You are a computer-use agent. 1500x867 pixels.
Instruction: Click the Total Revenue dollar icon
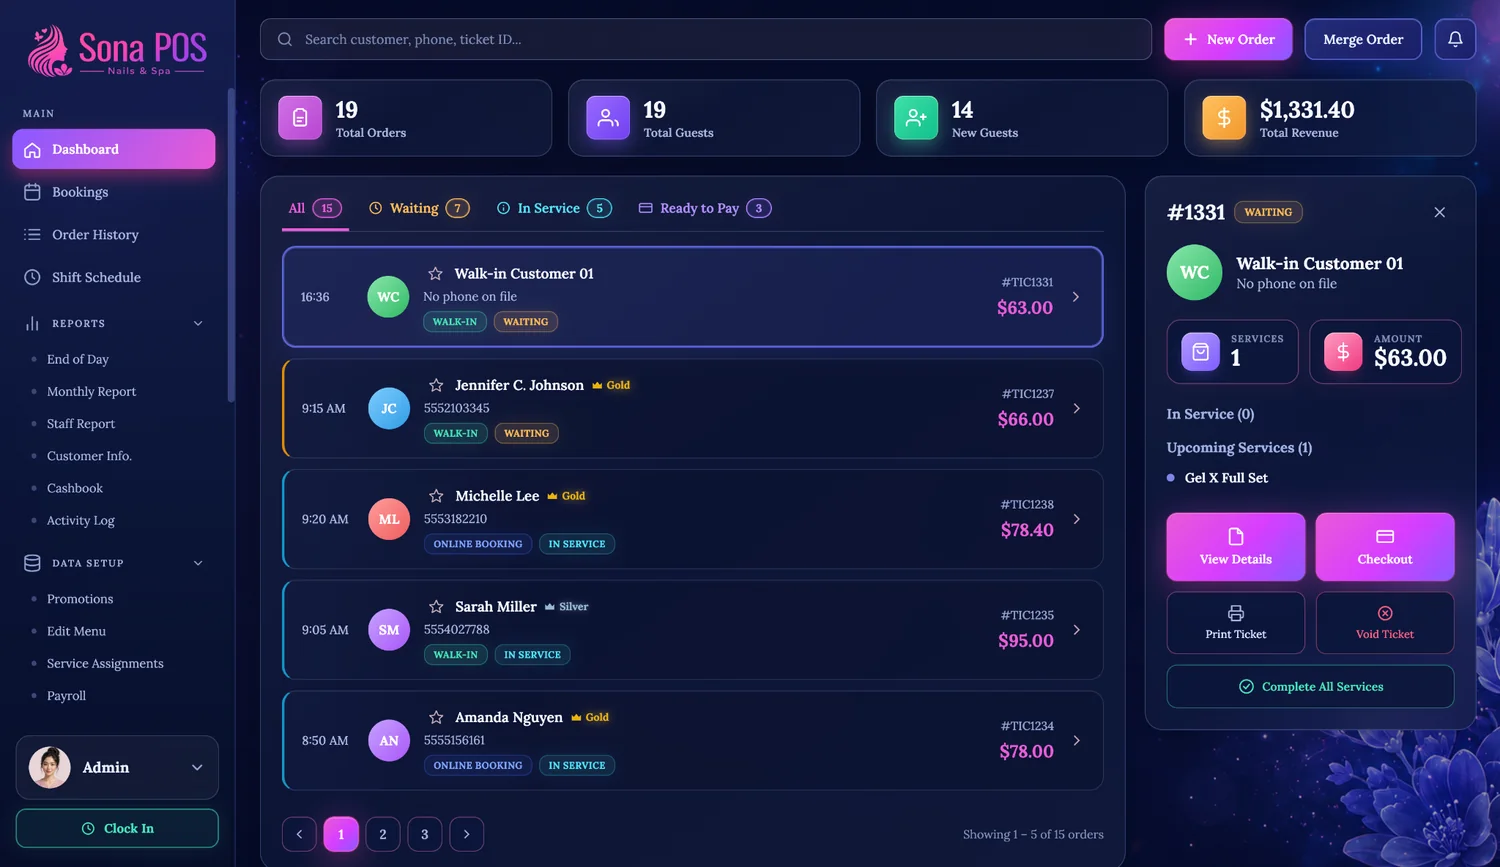tap(1224, 118)
